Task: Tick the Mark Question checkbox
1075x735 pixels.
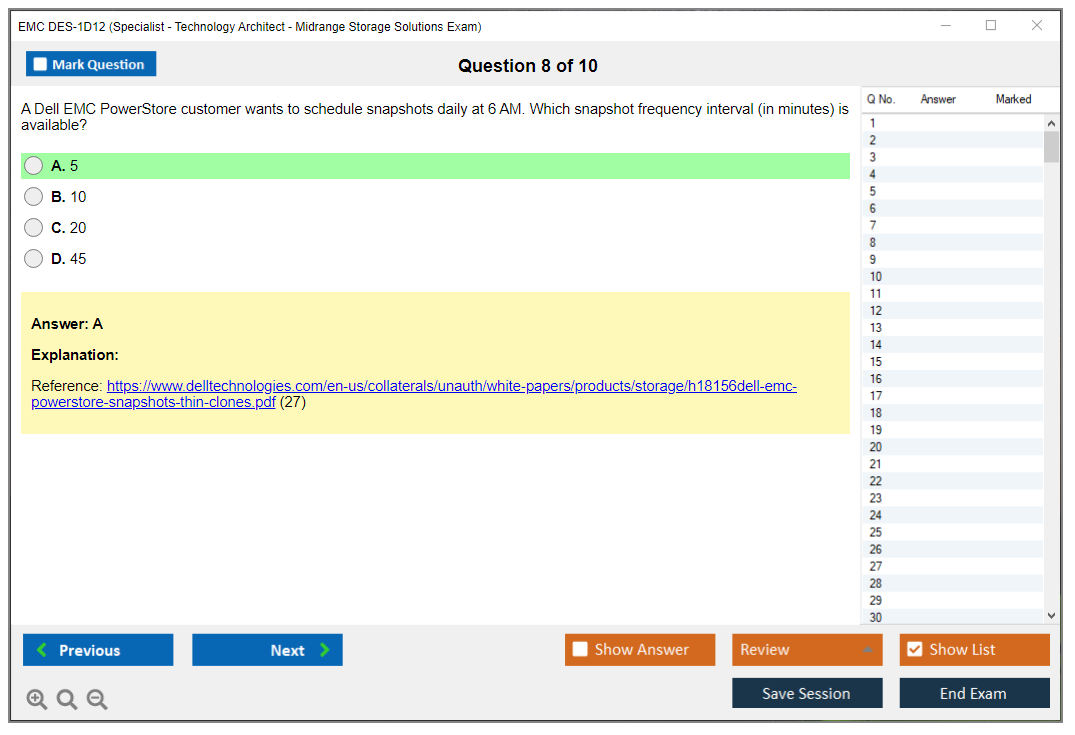Action: click(x=41, y=64)
